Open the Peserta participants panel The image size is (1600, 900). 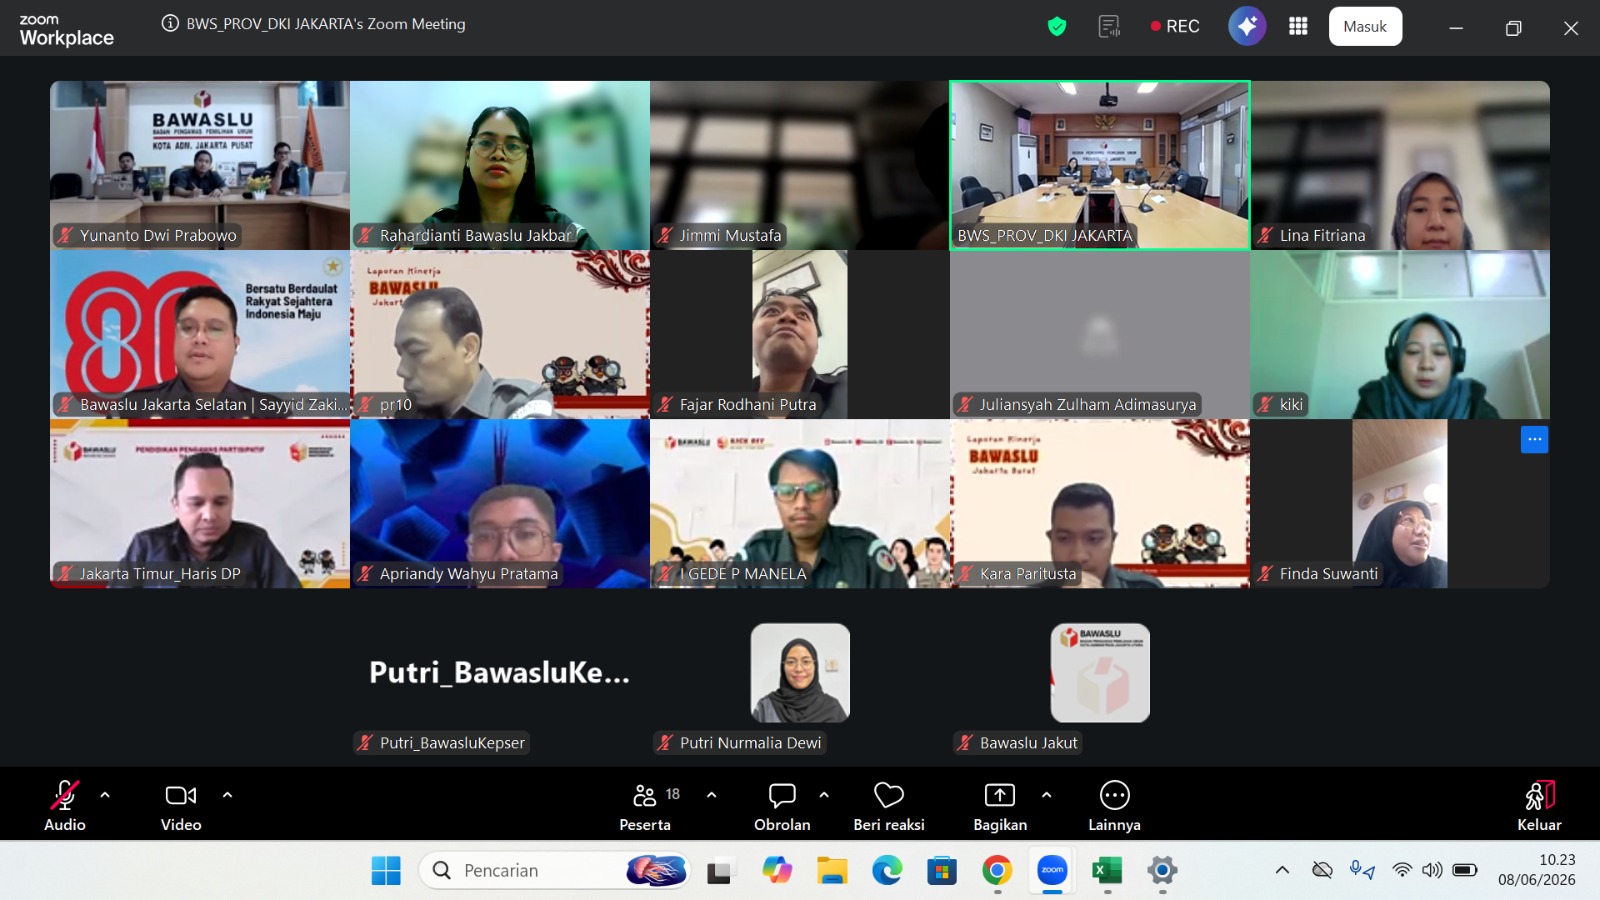[645, 805]
